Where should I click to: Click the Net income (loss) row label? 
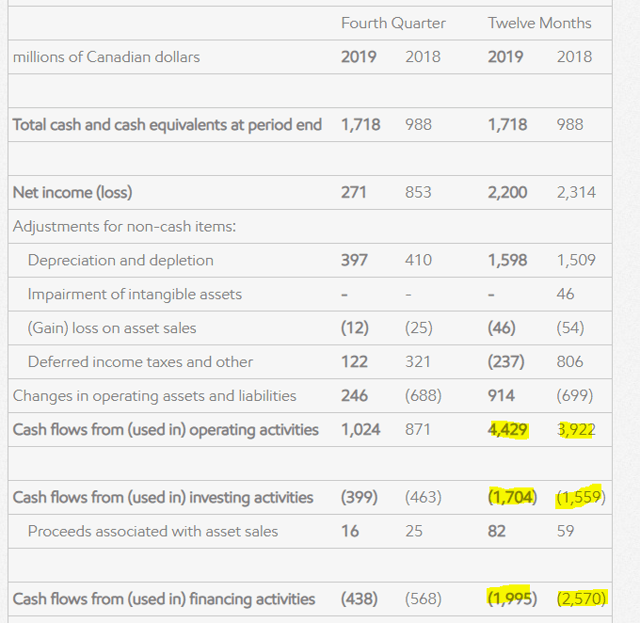click(x=72, y=192)
